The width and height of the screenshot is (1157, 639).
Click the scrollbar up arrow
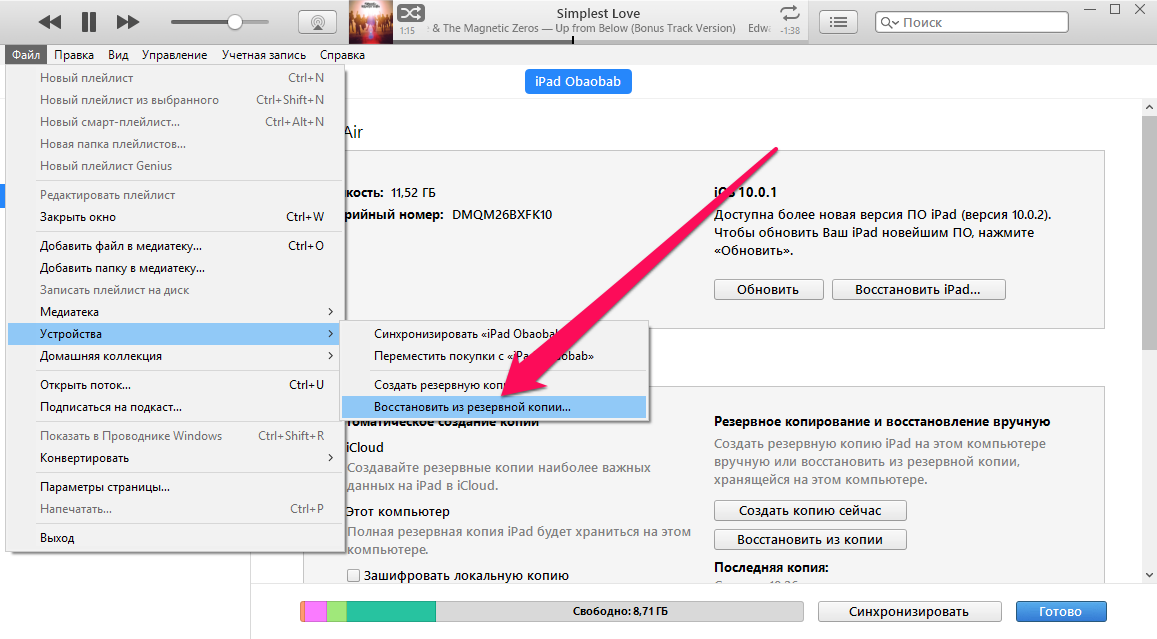point(1149,107)
